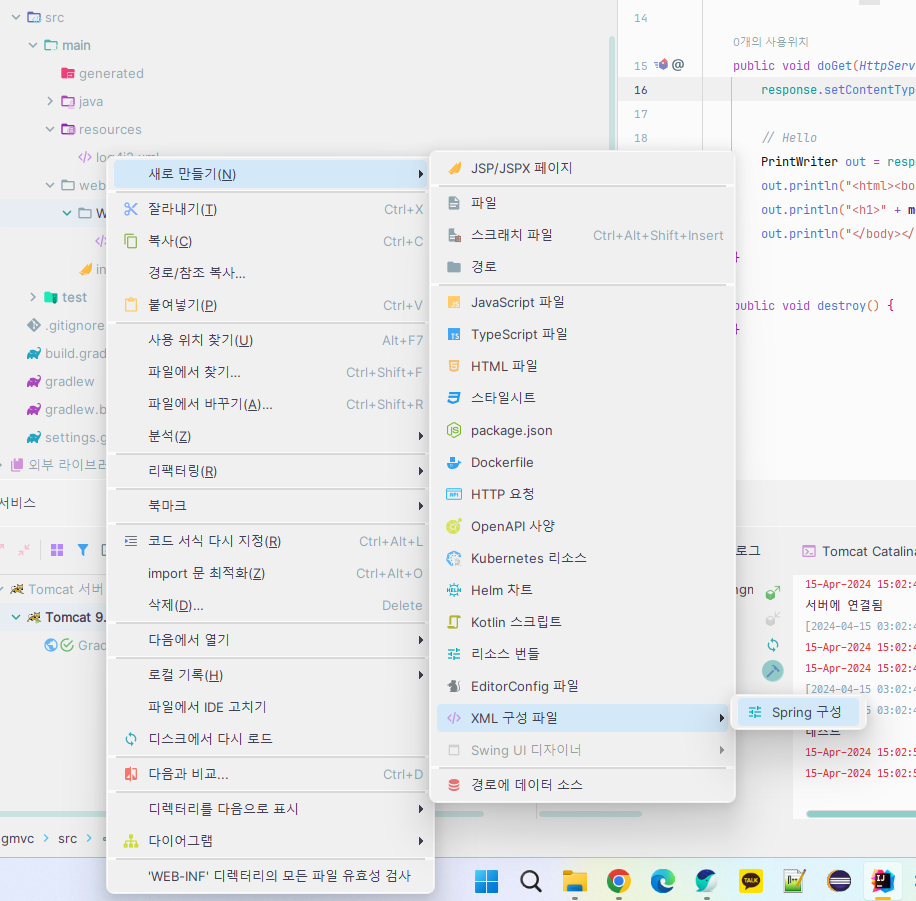The height and width of the screenshot is (901, 916).
Task: Expand '디렉터리를 다음으로 표시' submenu
Action: coord(270,809)
